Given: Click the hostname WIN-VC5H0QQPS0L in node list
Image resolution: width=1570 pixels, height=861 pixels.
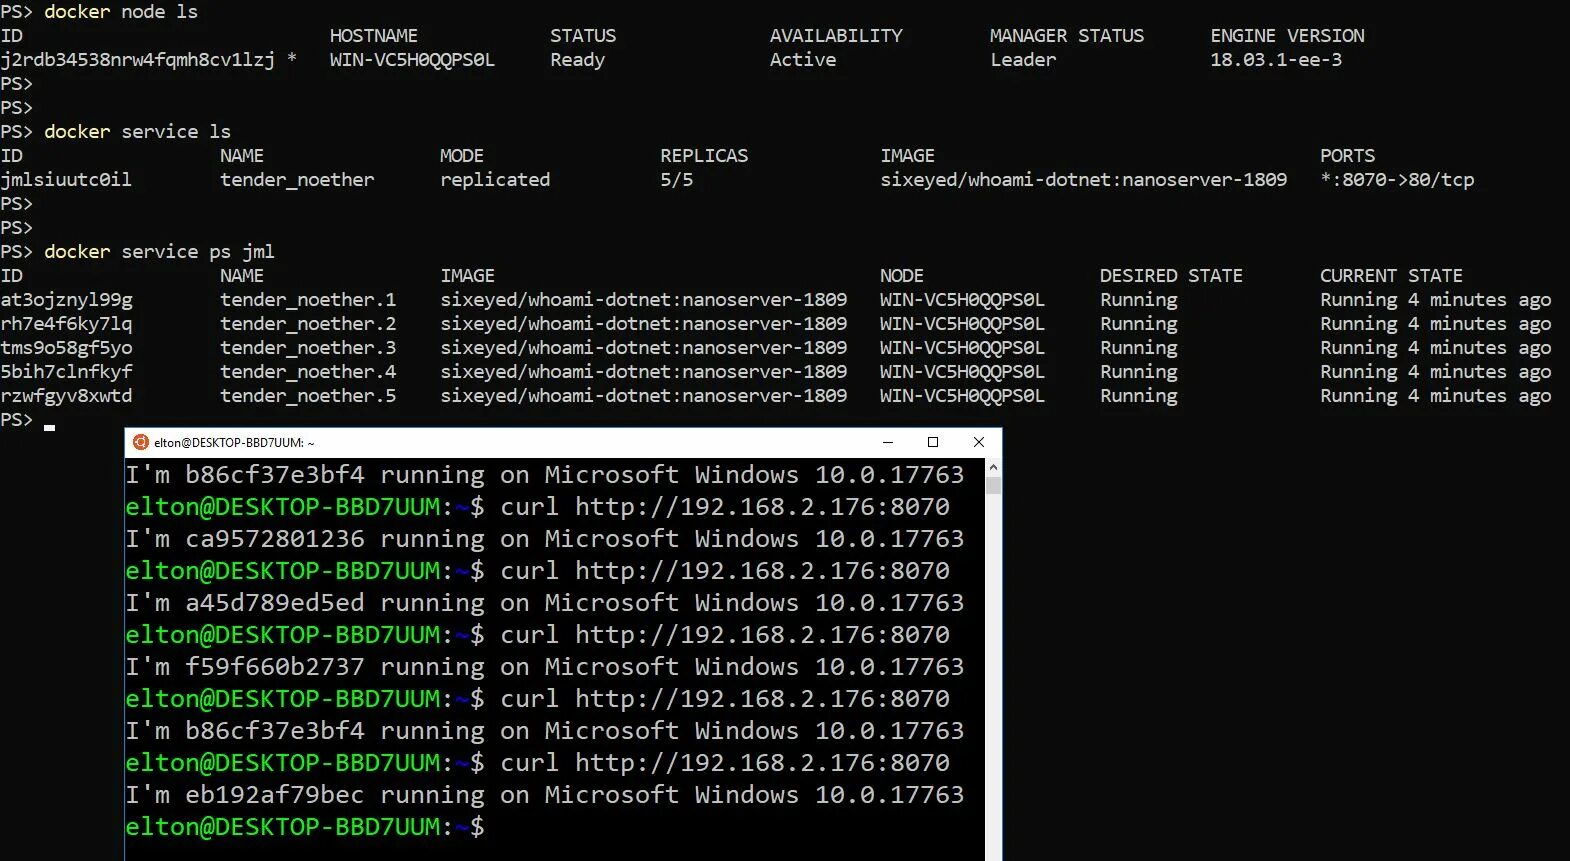Looking at the screenshot, I should coord(412,60).
